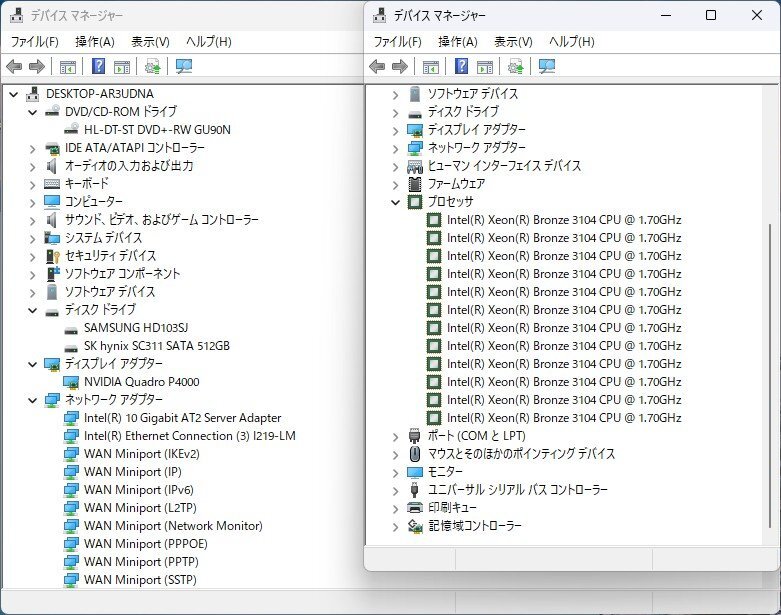Image resolution: width=781 pixels, height=615 pixels.
Task: Expand オーディオの入力および出力 node
Action: 32,166
